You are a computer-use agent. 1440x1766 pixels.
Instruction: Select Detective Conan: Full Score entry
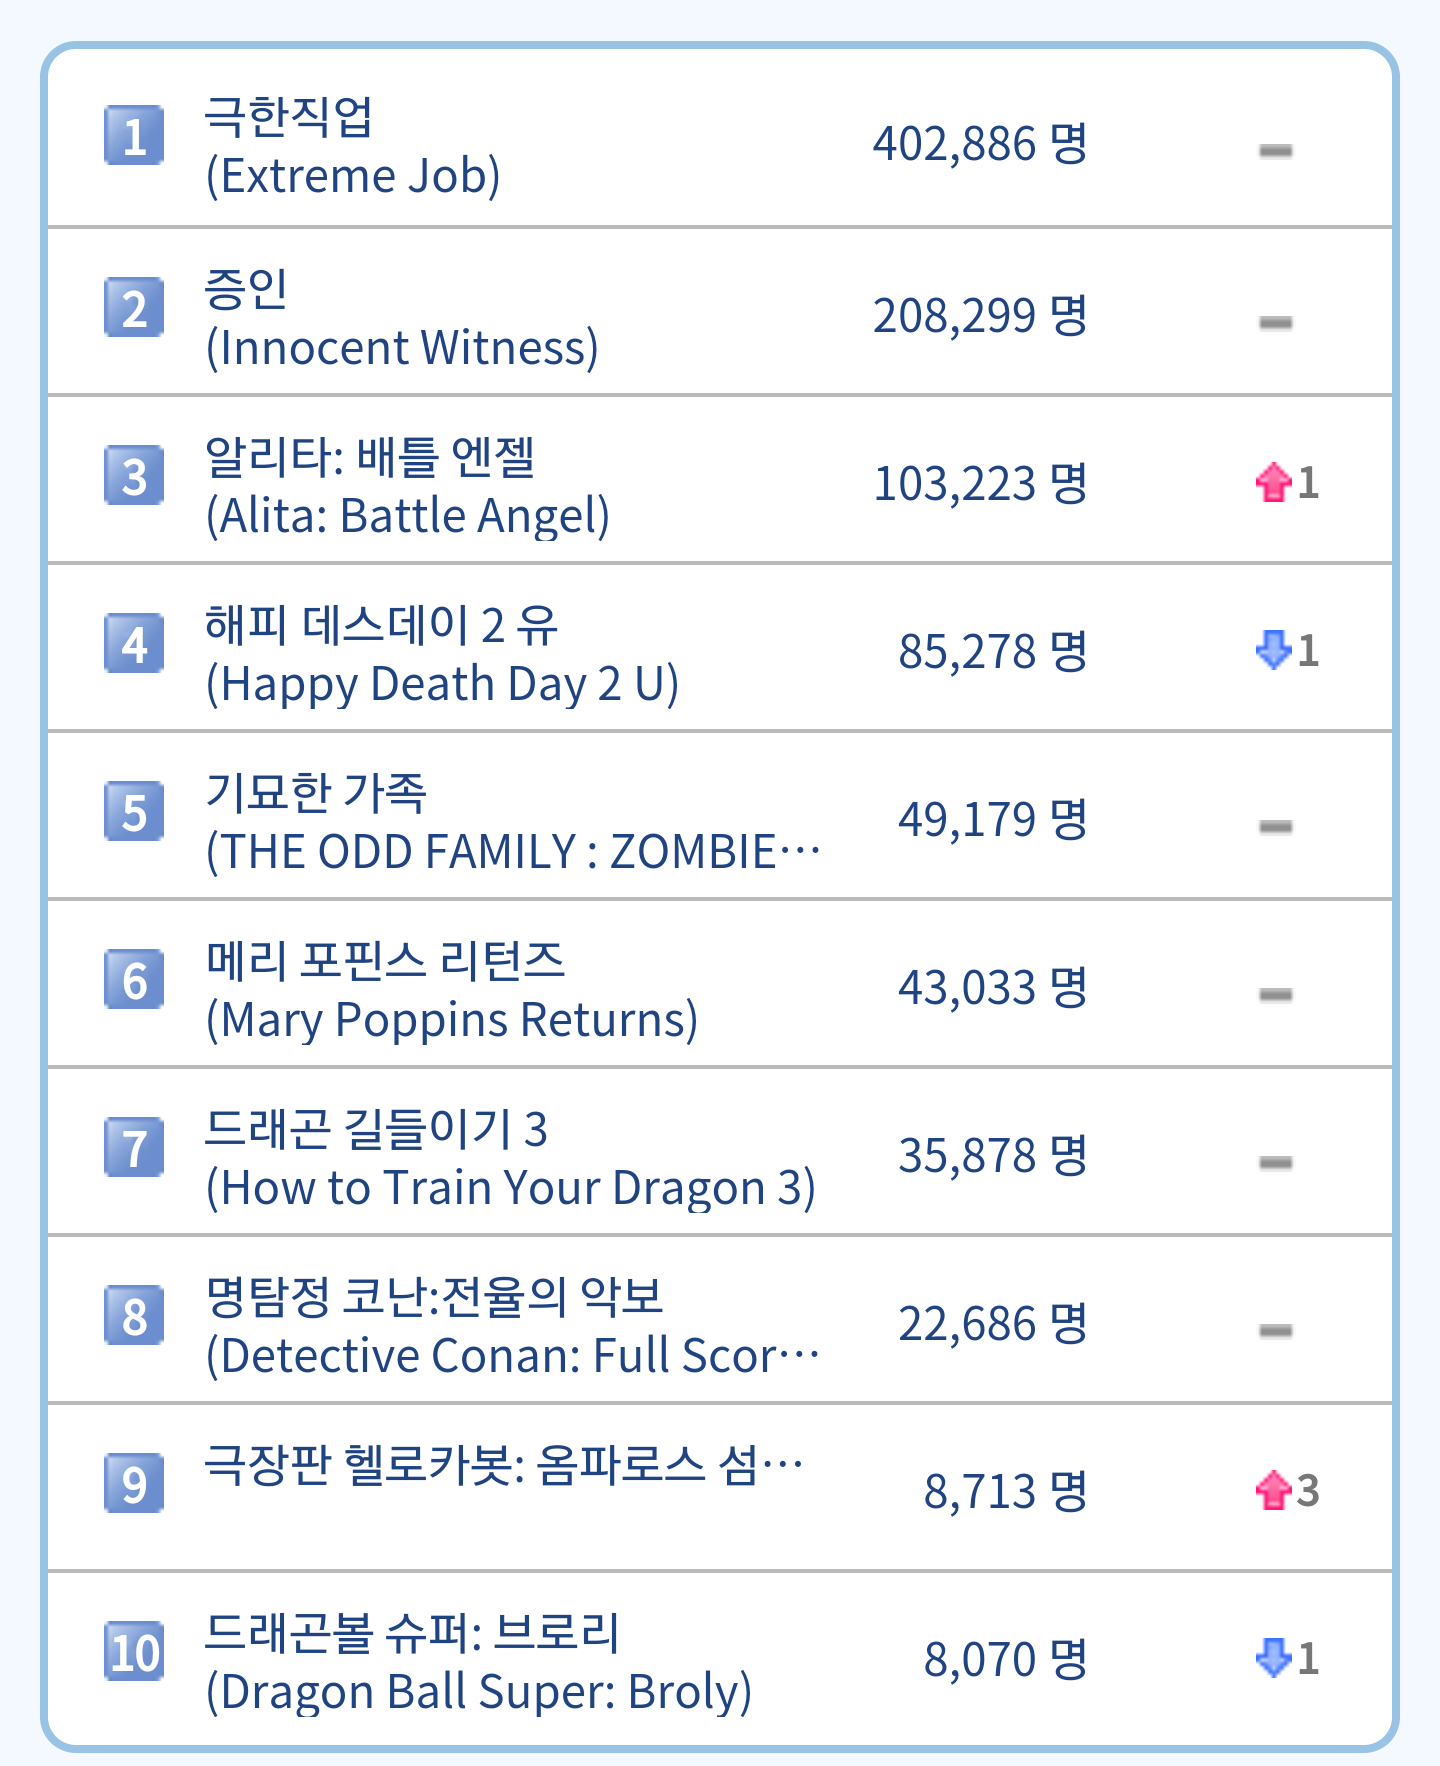[x=510, y=1326]
